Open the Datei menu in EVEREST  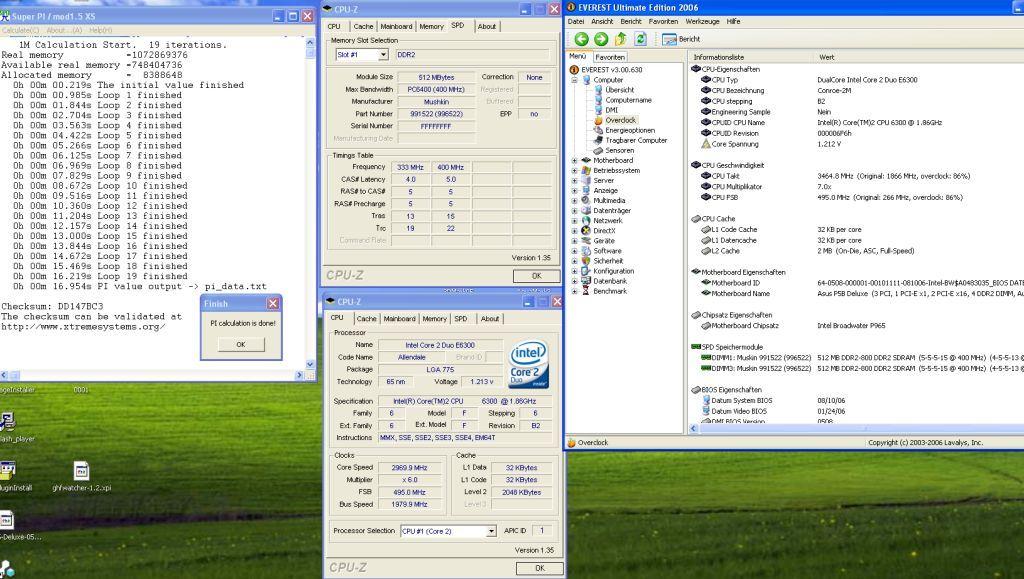click(576, 22)
